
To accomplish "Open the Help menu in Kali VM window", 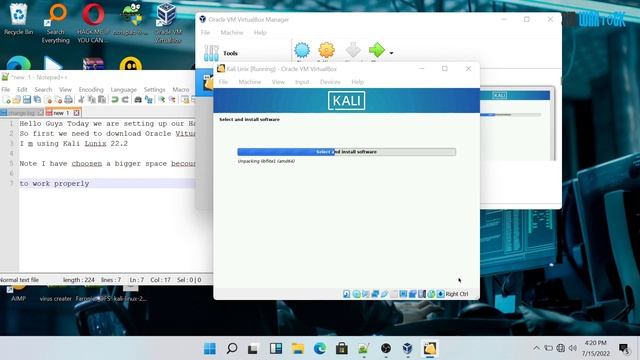I will point(358,82).
